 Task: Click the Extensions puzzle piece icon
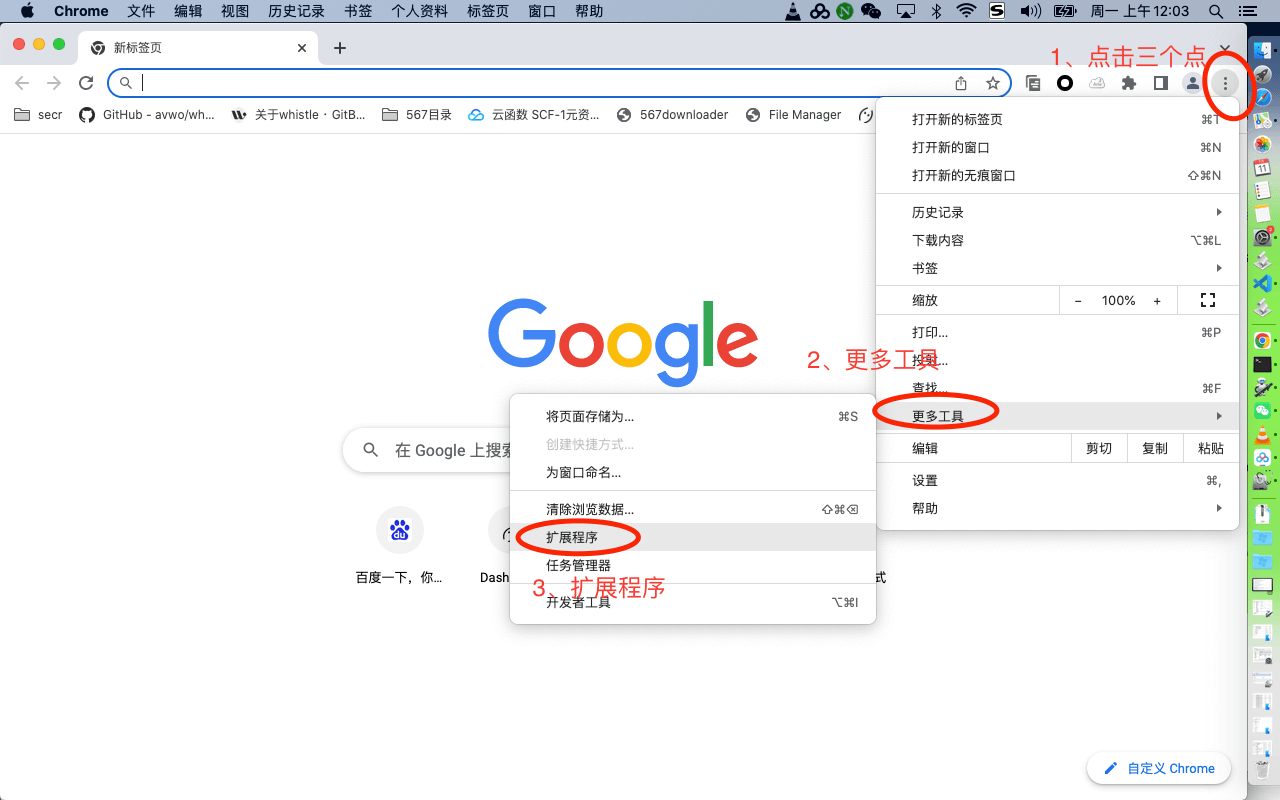(1129, 83)
